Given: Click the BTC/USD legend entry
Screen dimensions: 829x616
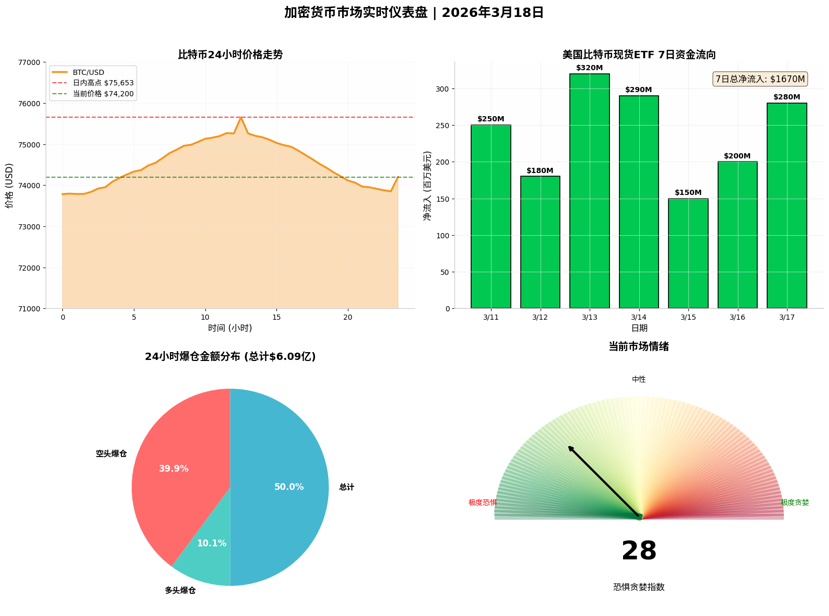Looking at the screenshot, I should 92,72.
